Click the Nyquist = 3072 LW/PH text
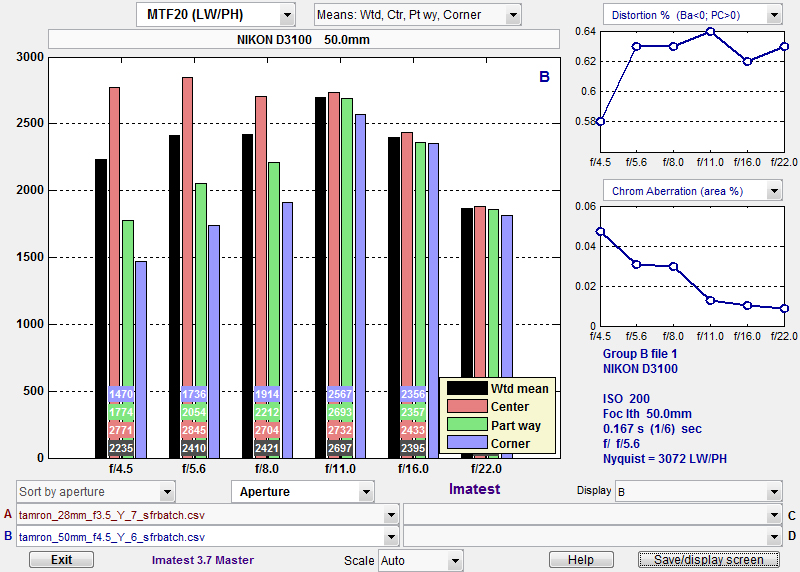This screenshot has width=800, height=572. coord(665,459)
